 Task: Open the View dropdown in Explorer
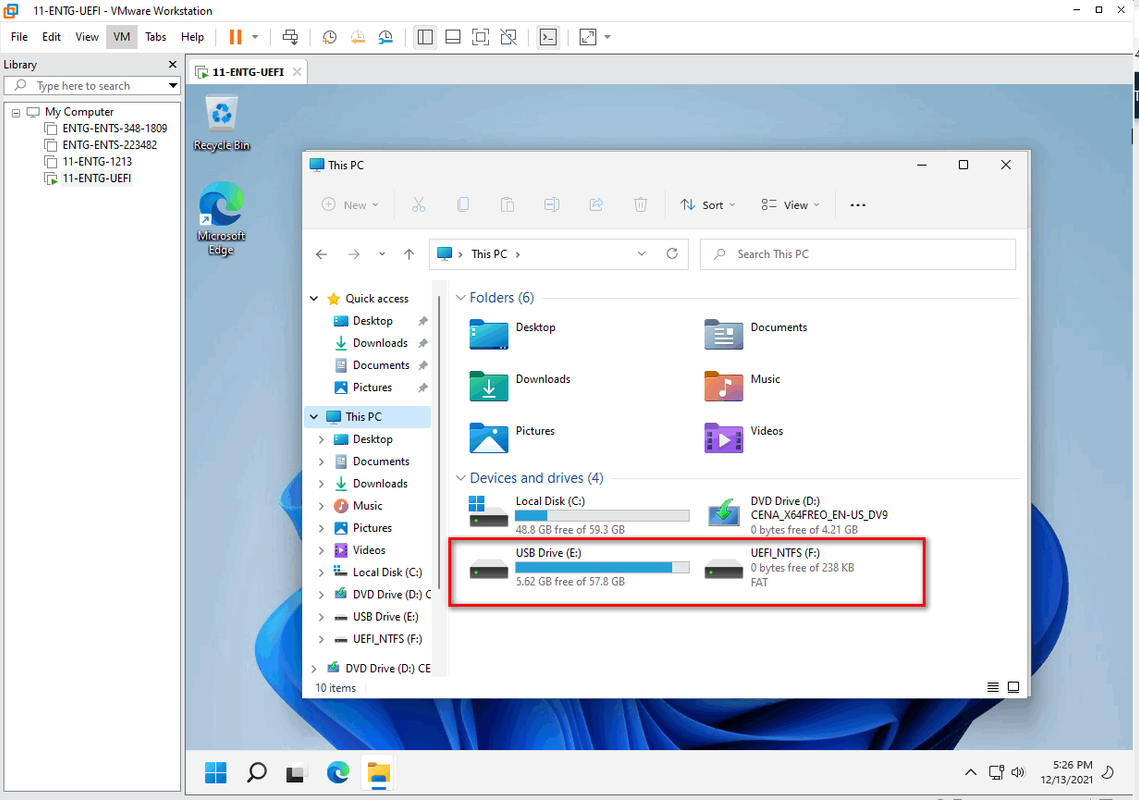tap(790, 205)
